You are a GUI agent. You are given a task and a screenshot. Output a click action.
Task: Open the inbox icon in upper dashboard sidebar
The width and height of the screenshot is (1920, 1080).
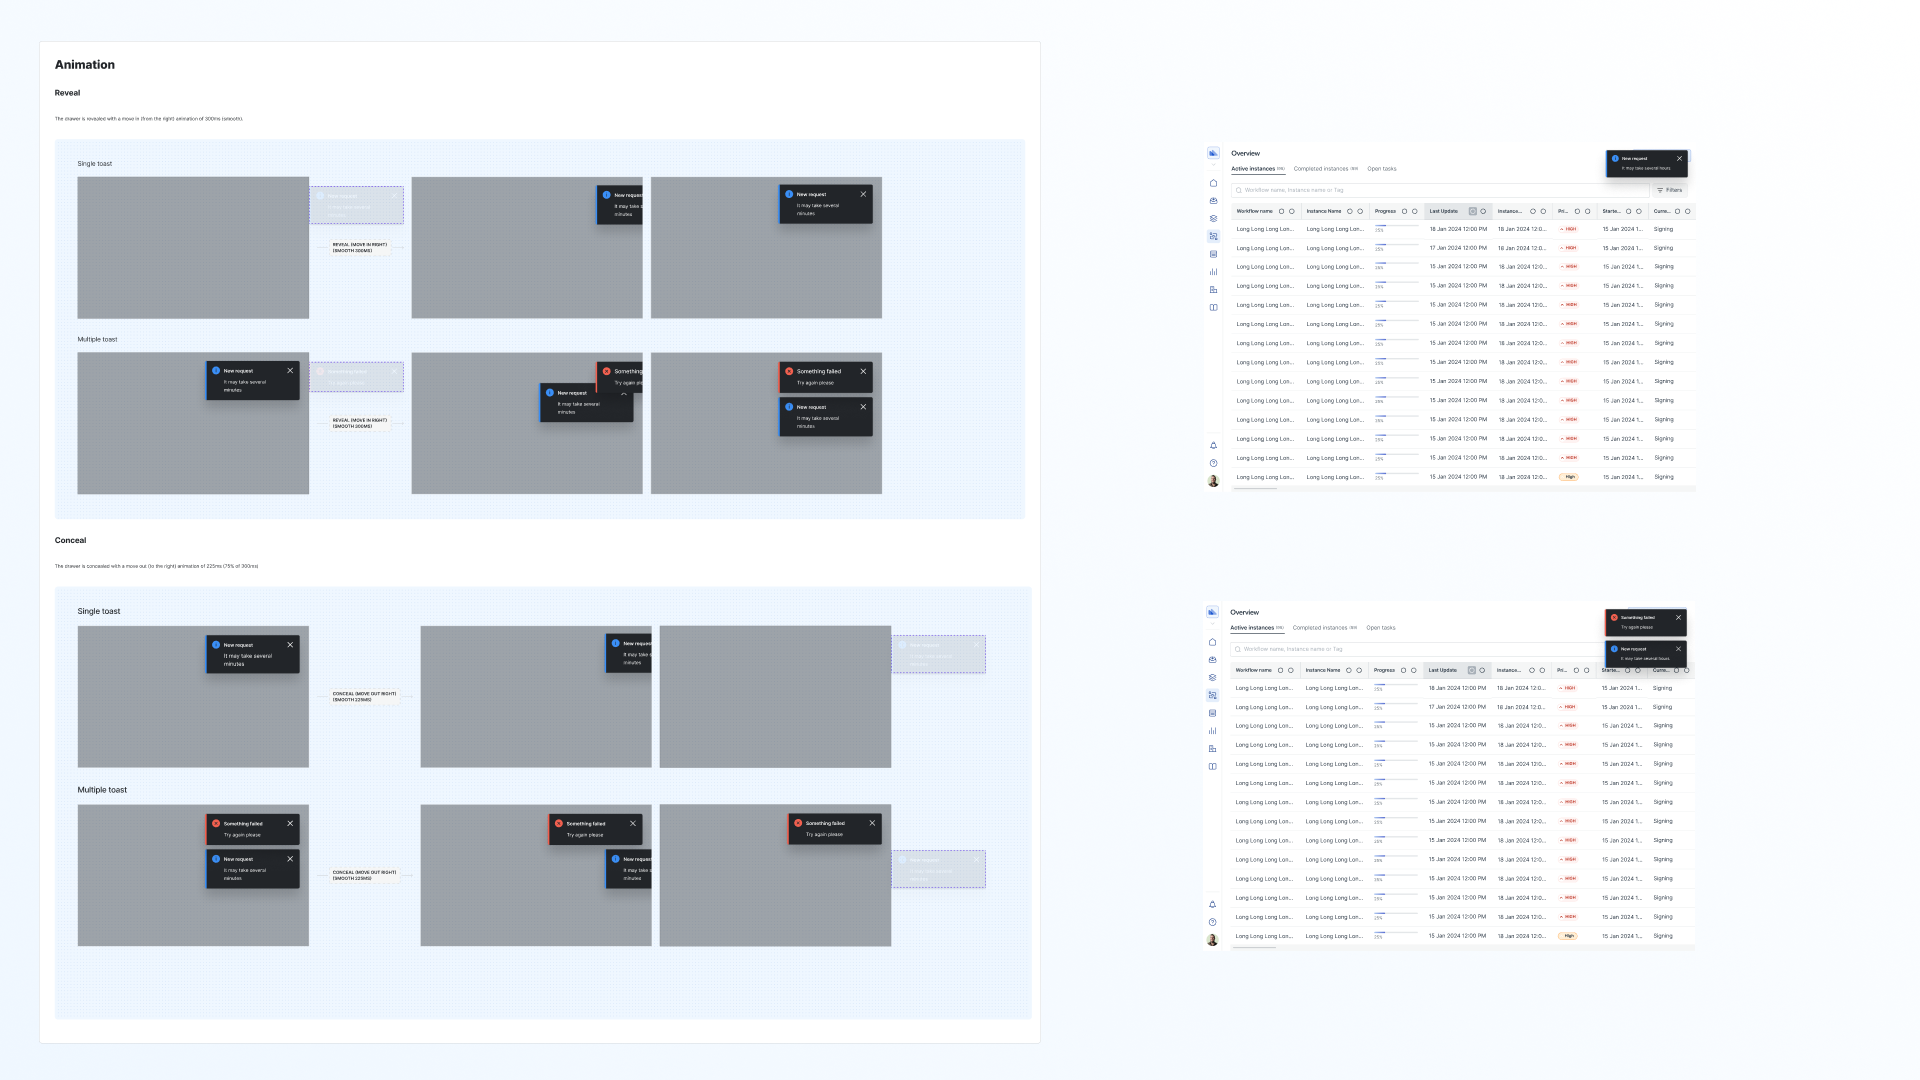pyautogui.click(x=1213, y=201)
